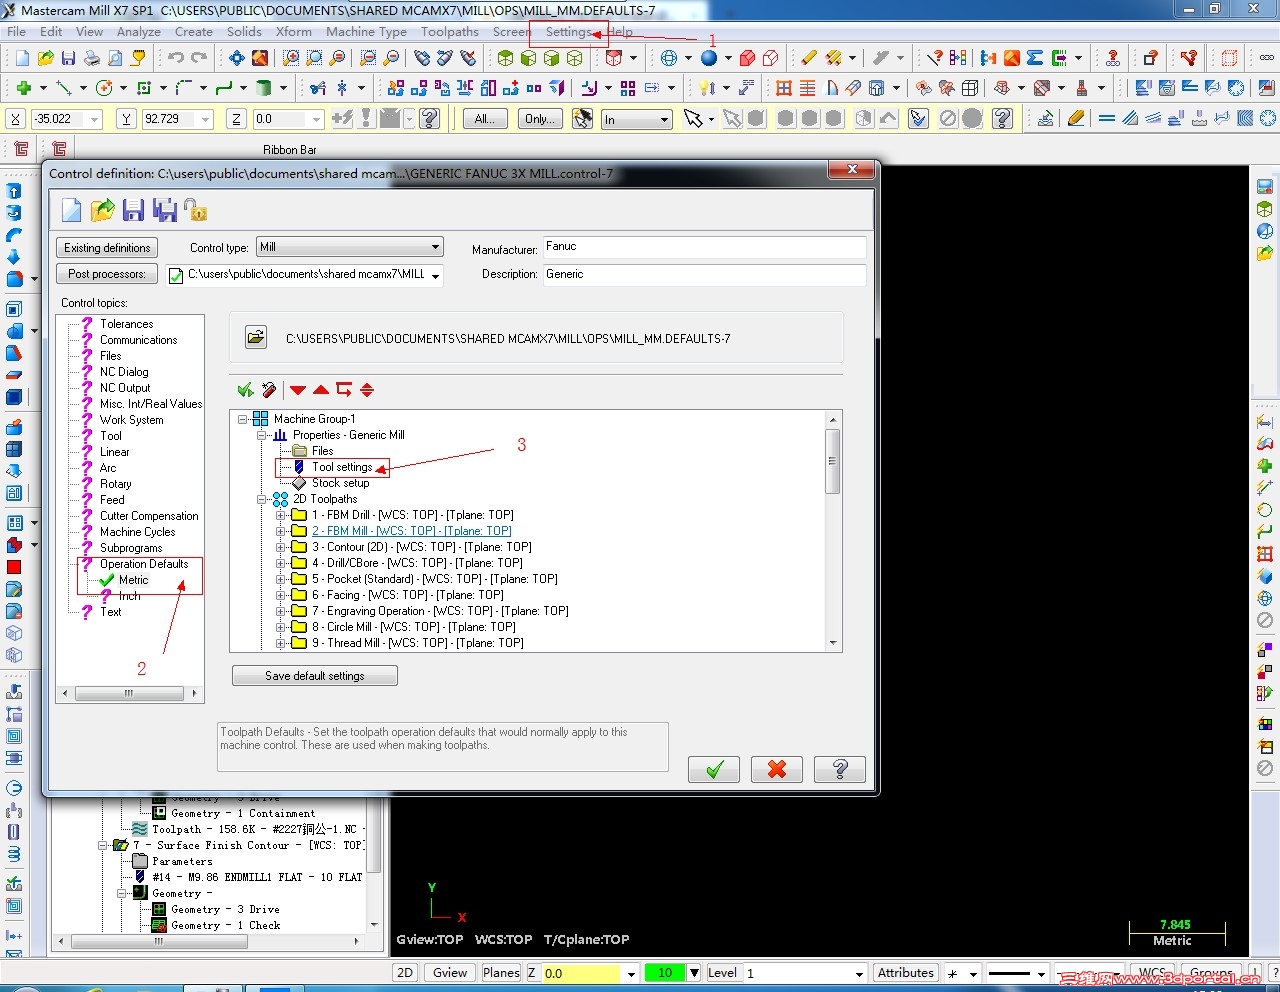Open the Solids menu
Image resolution: width=1280 pixels, height=992 pixels.
tap(244, 32)
